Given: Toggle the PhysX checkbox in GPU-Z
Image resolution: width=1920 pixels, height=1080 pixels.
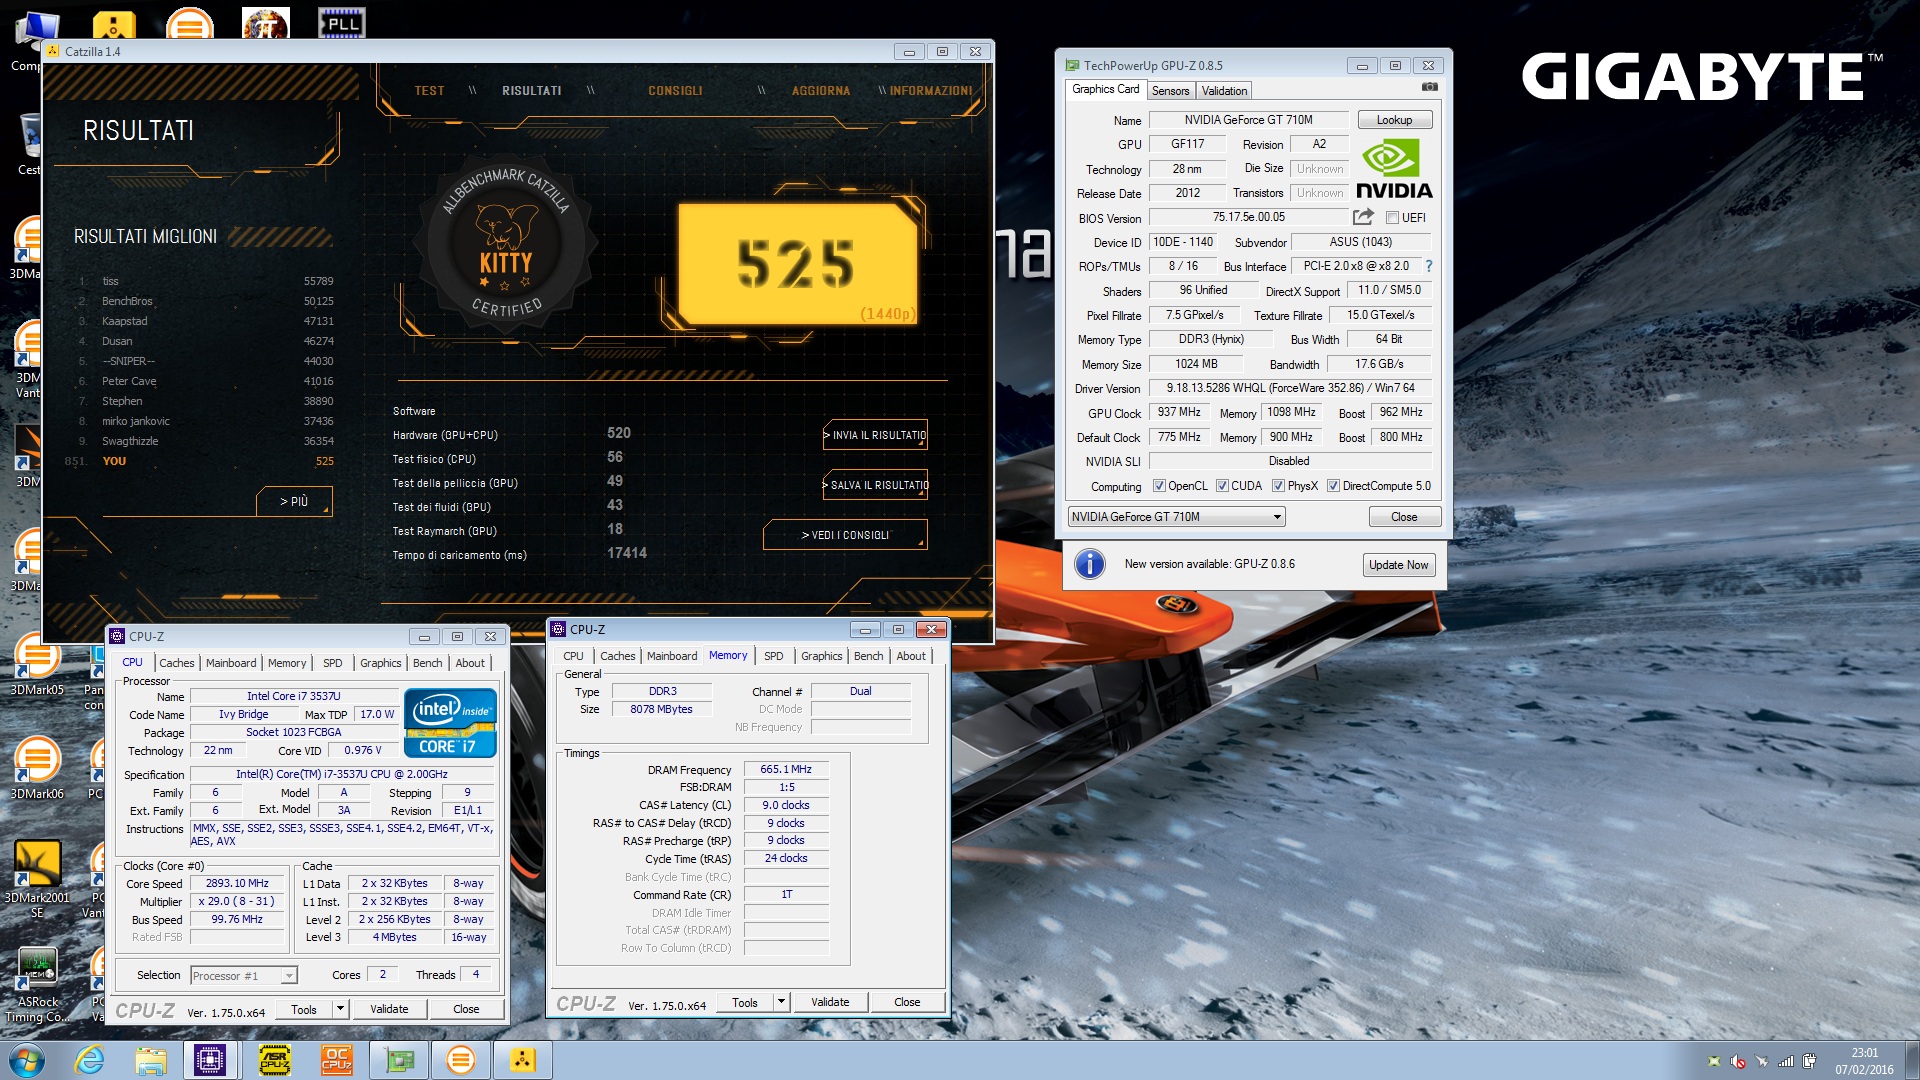Looking at the screenshot, I should tap(1278, 486).
